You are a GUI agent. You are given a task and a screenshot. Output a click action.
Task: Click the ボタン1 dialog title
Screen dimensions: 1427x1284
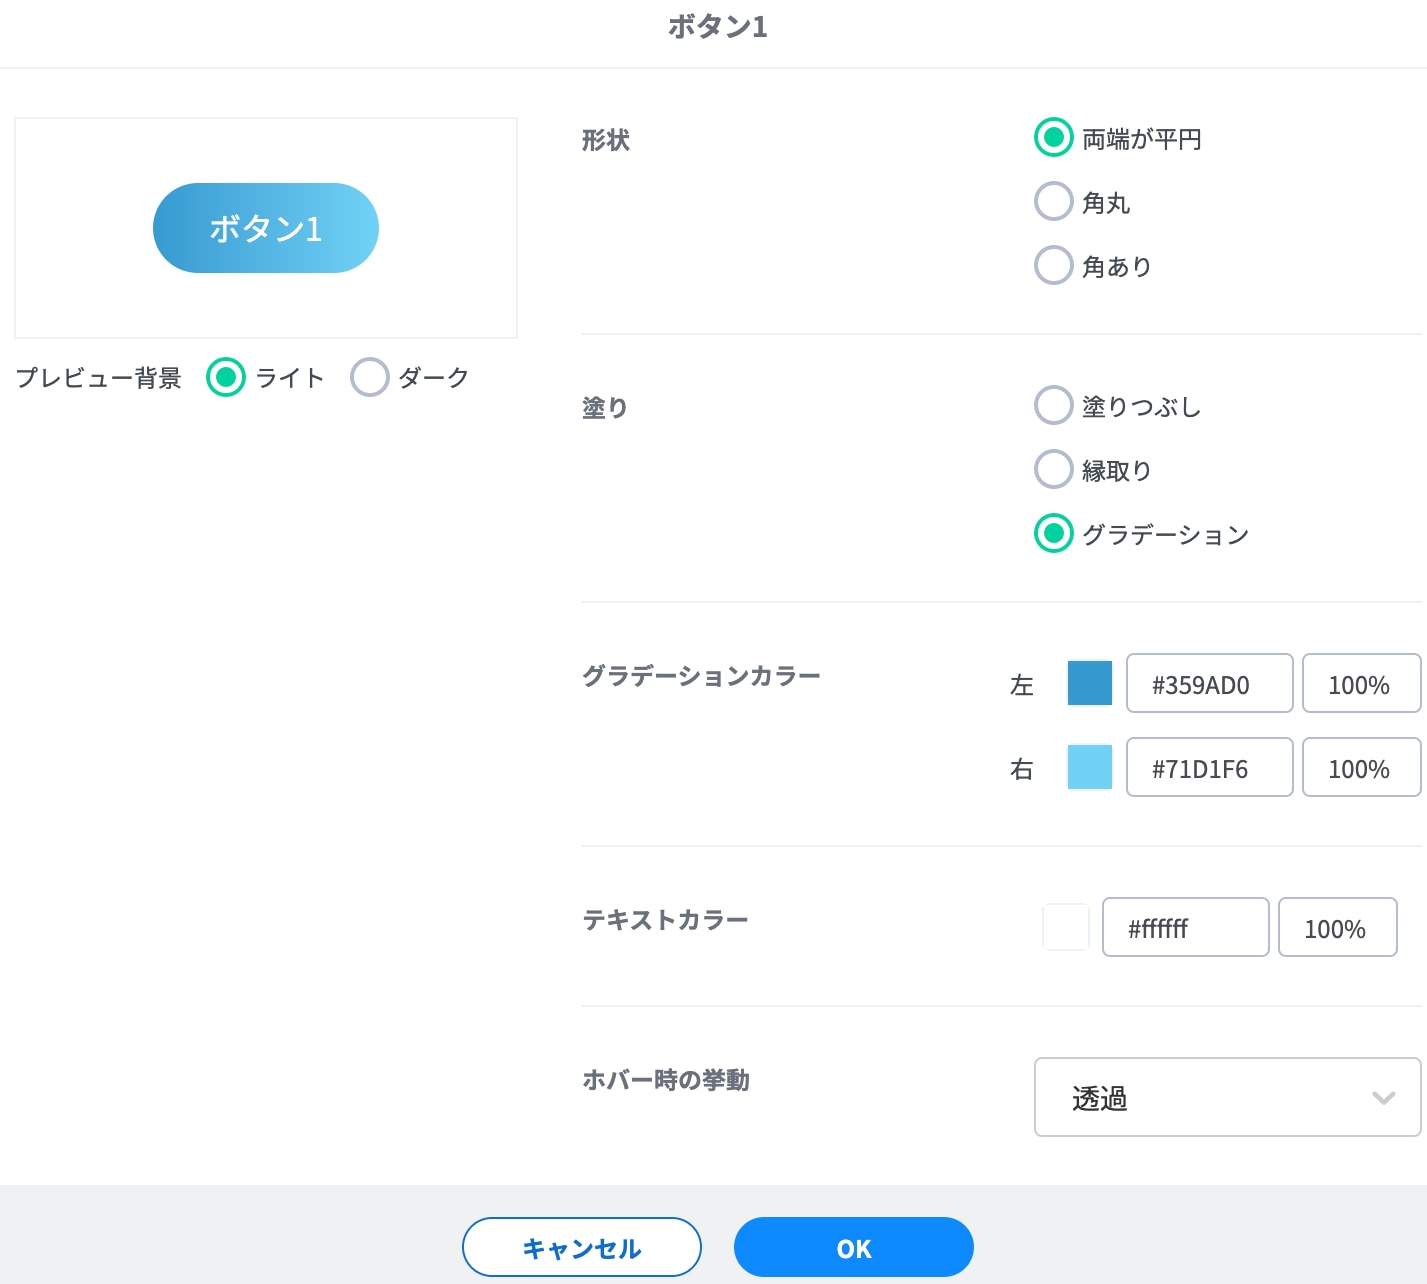pyautogui.click(x=718, y=27)
